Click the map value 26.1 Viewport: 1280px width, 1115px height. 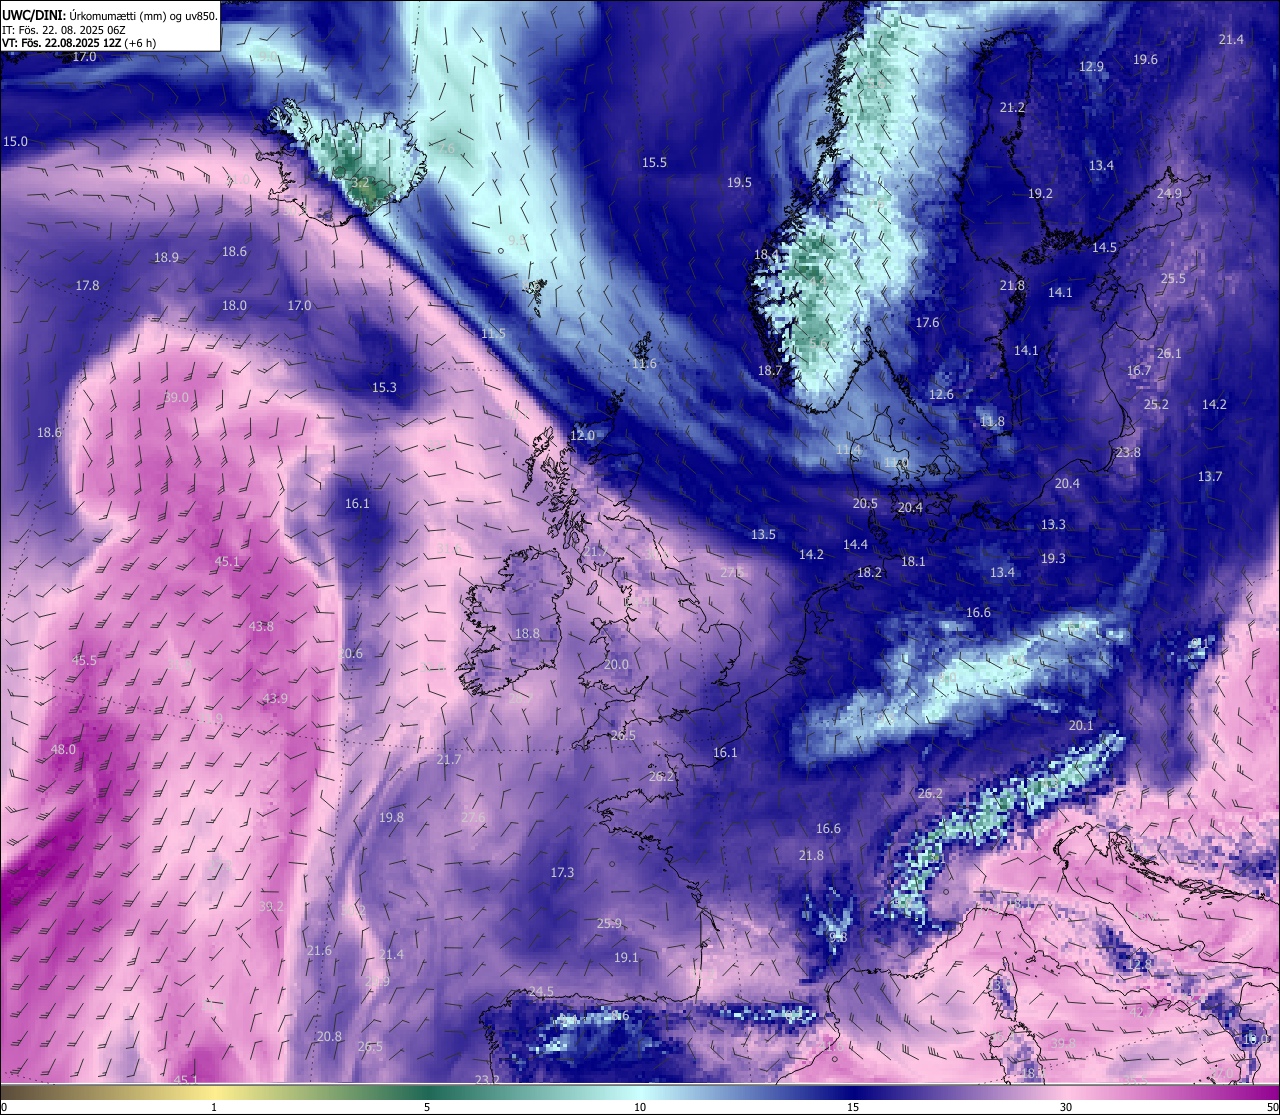coord(1169,354)
